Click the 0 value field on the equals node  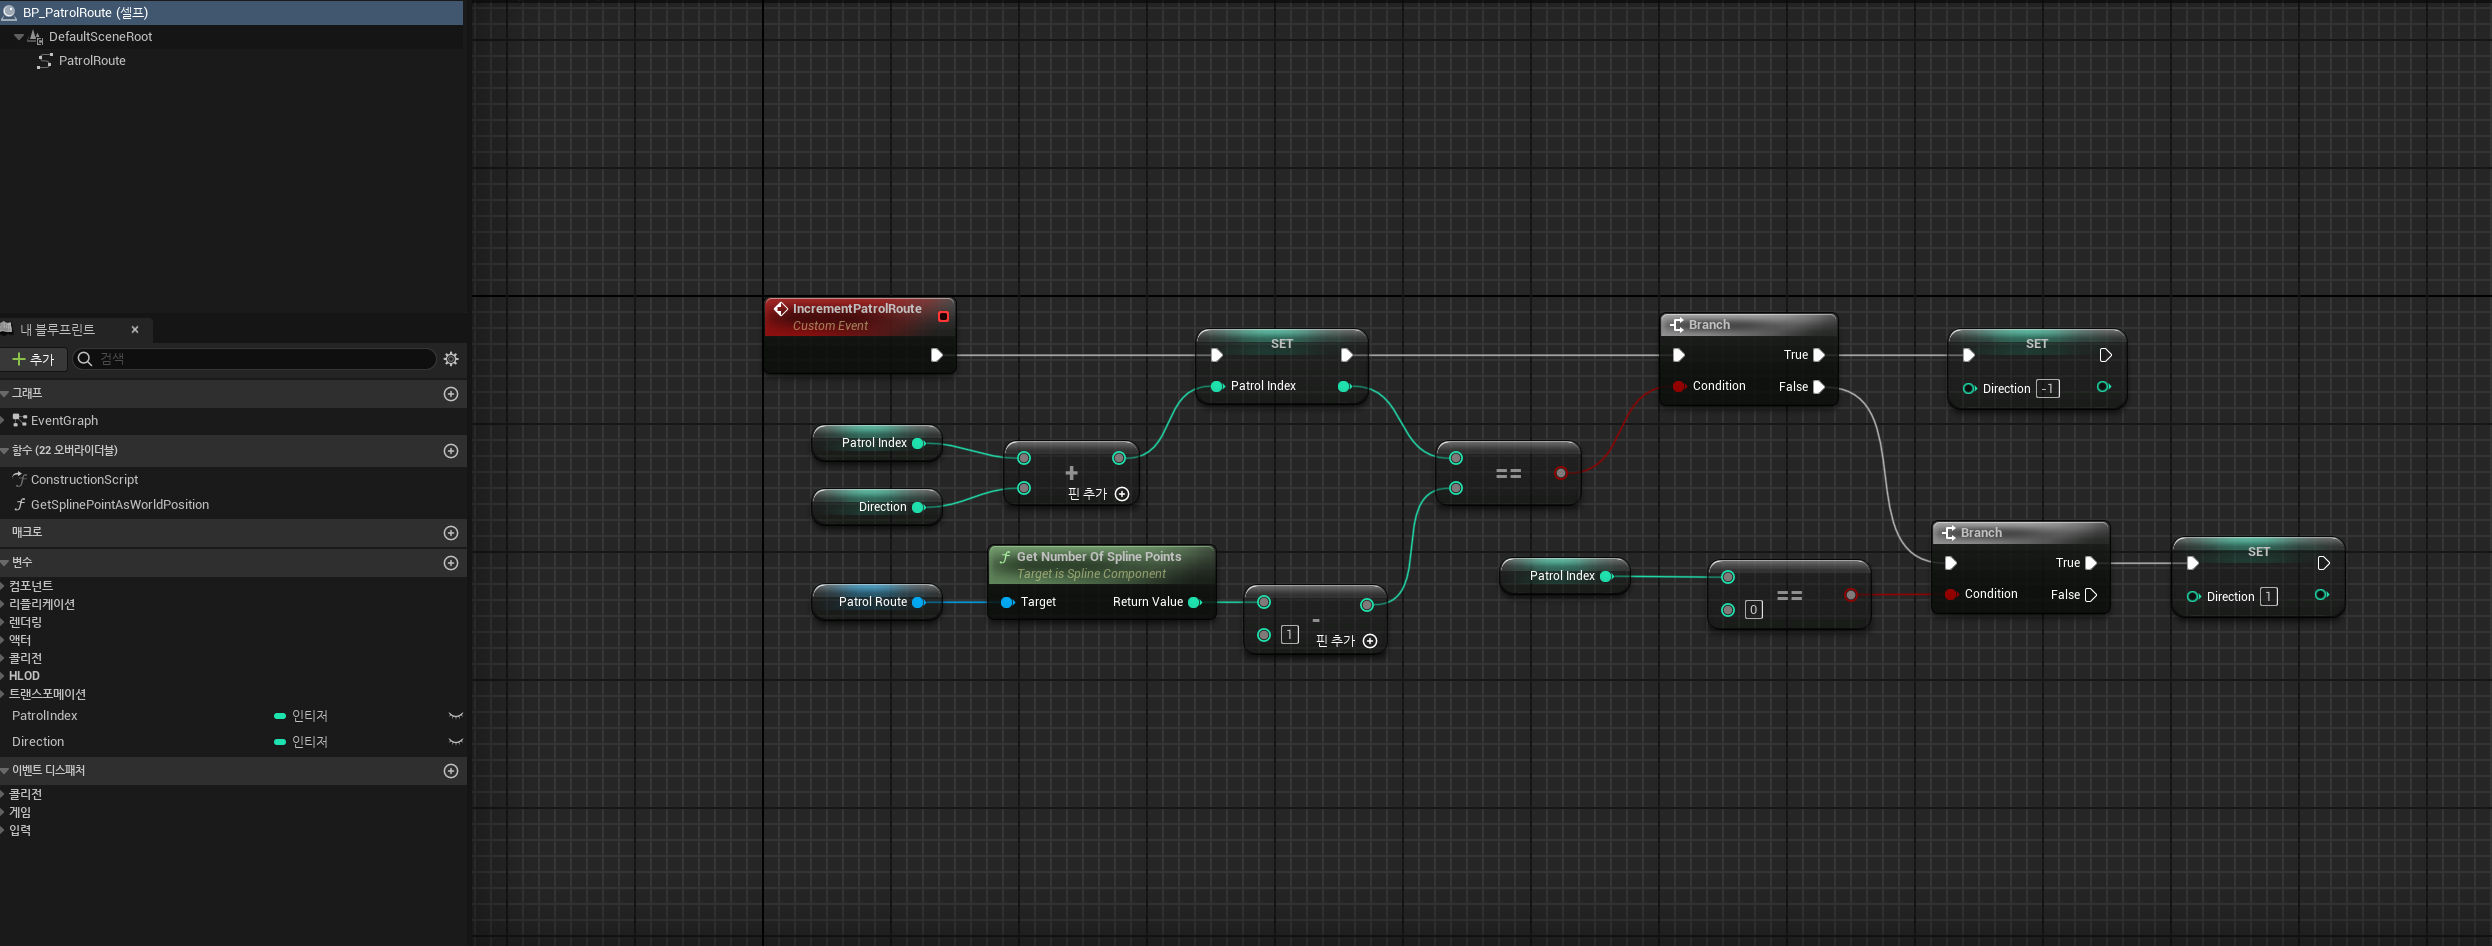pyautogui.click(x=1754, y=610)
